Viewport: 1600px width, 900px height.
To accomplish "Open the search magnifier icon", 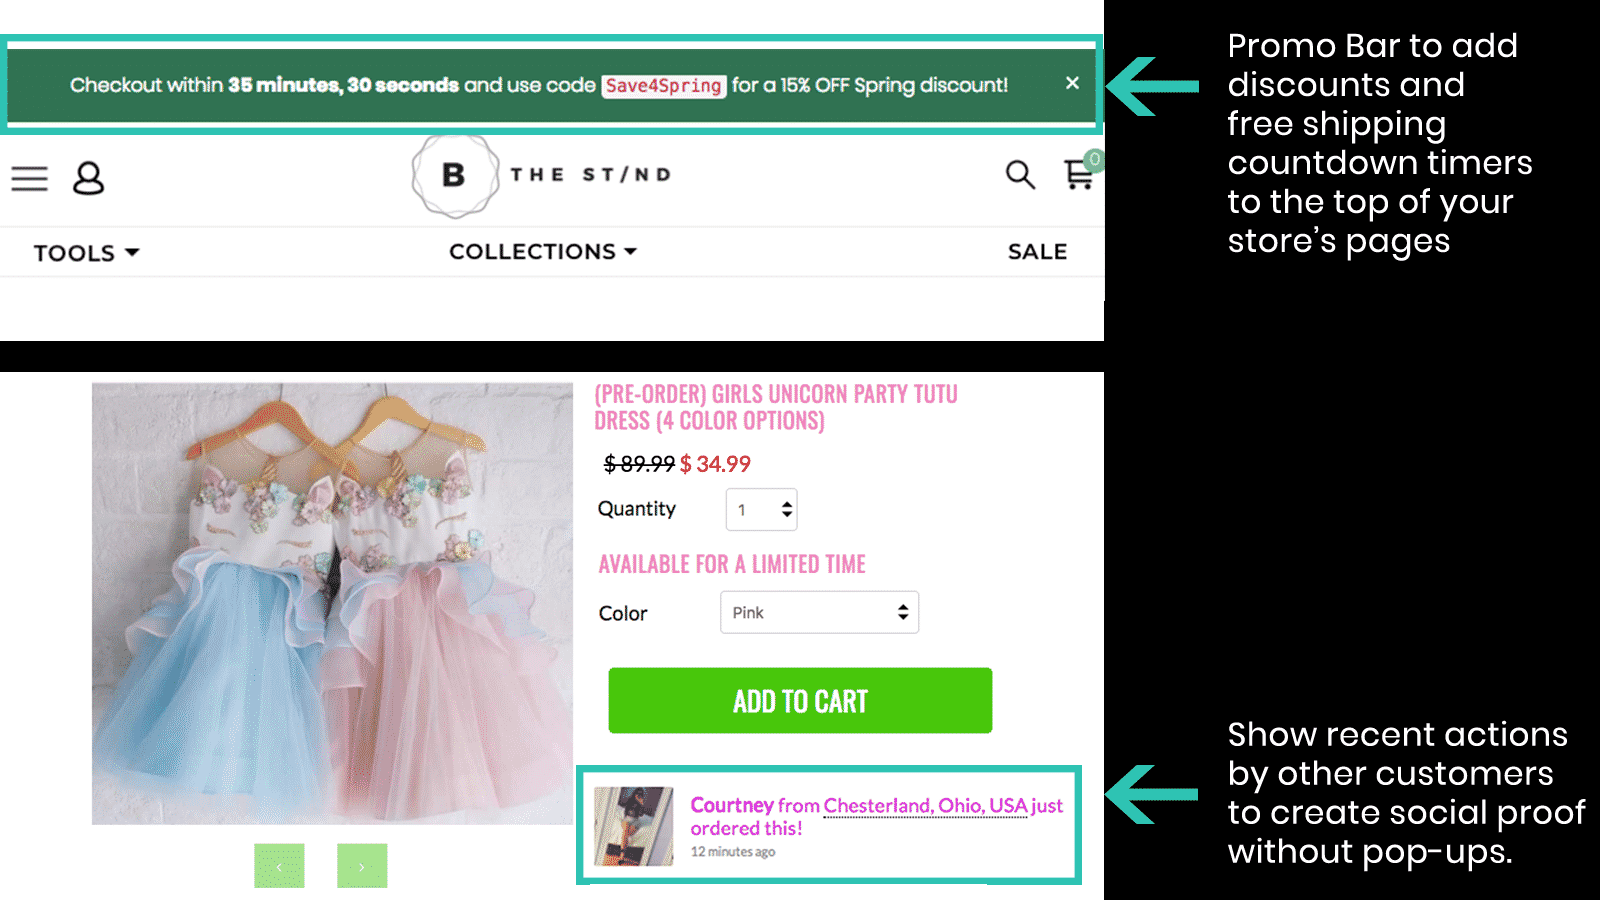I will point(1019,175).
